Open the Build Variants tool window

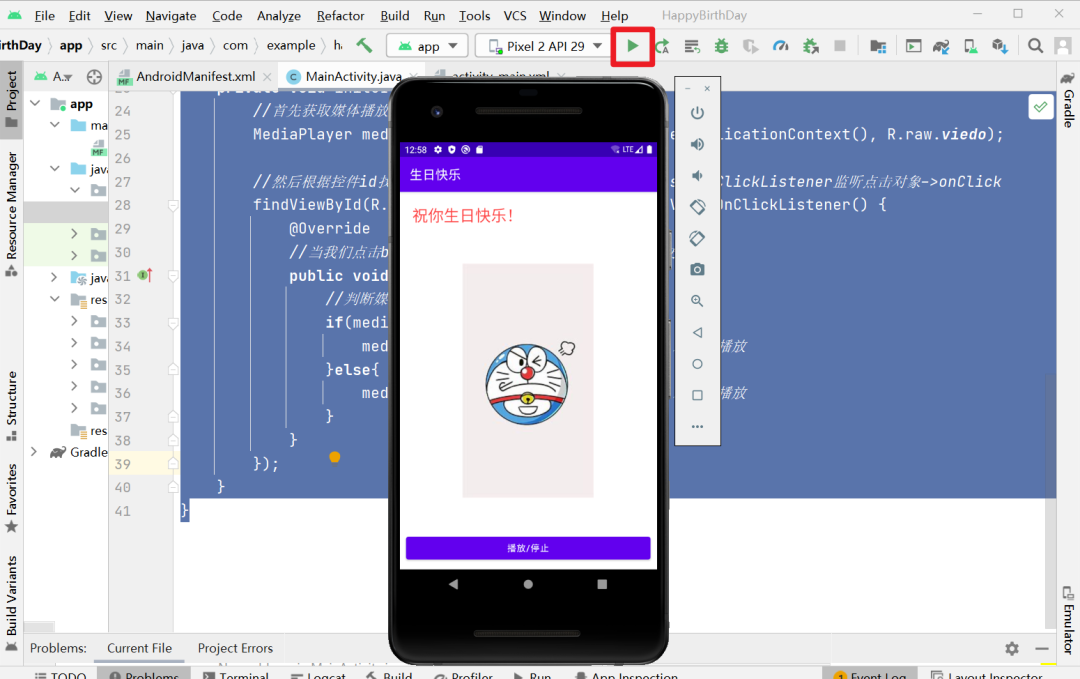tap(12, 604)
